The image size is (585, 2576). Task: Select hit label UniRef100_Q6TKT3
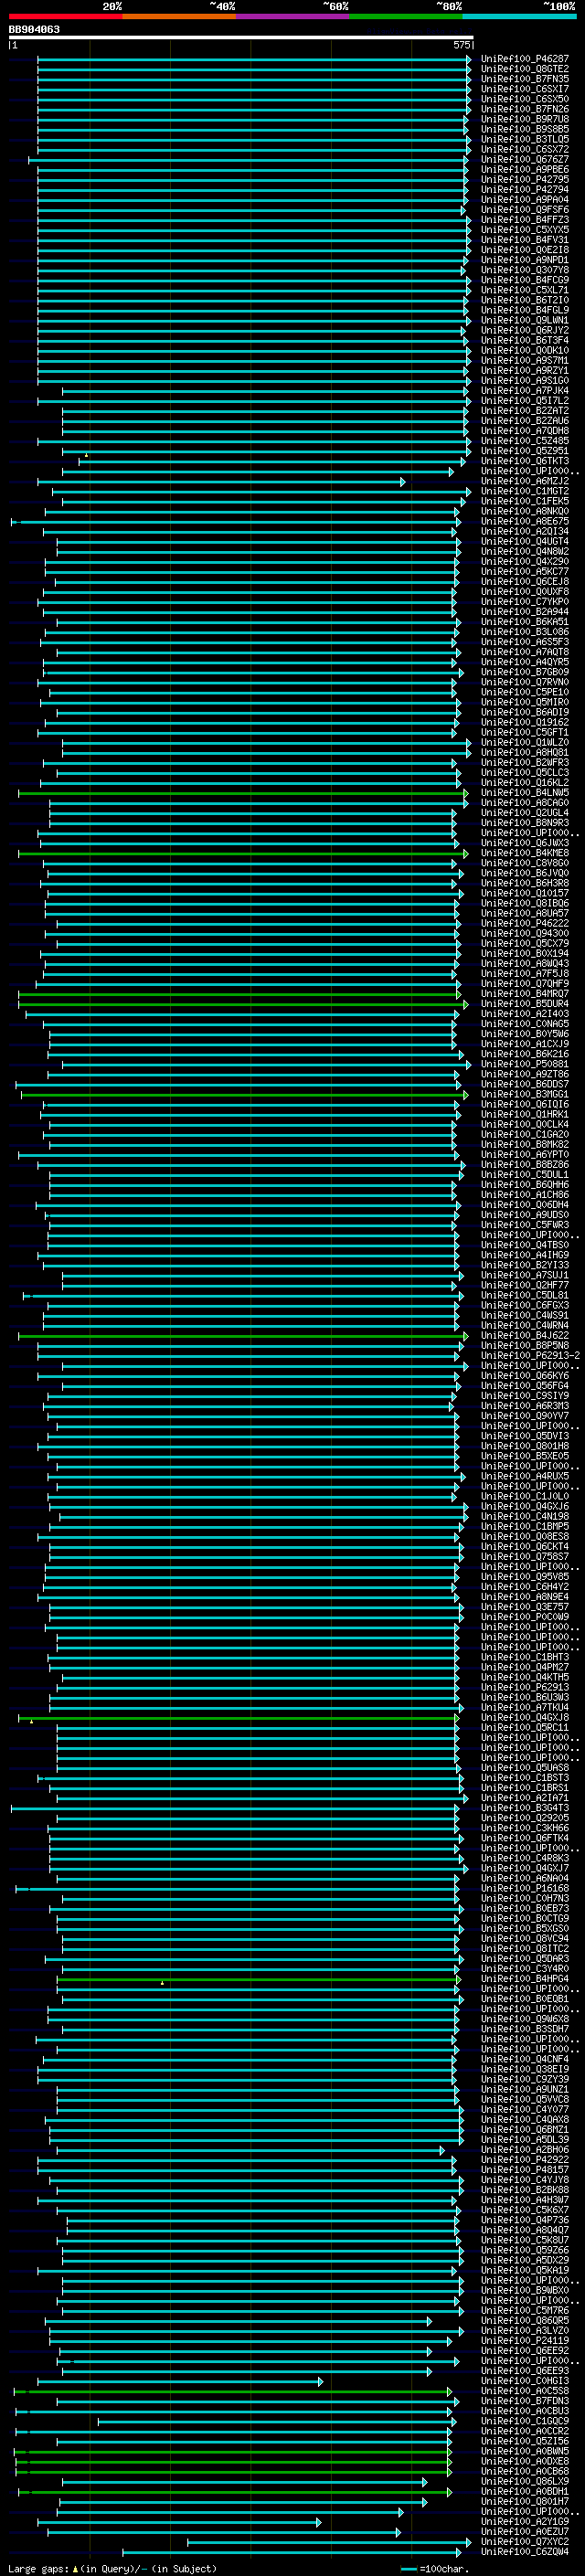click(524, 461)
